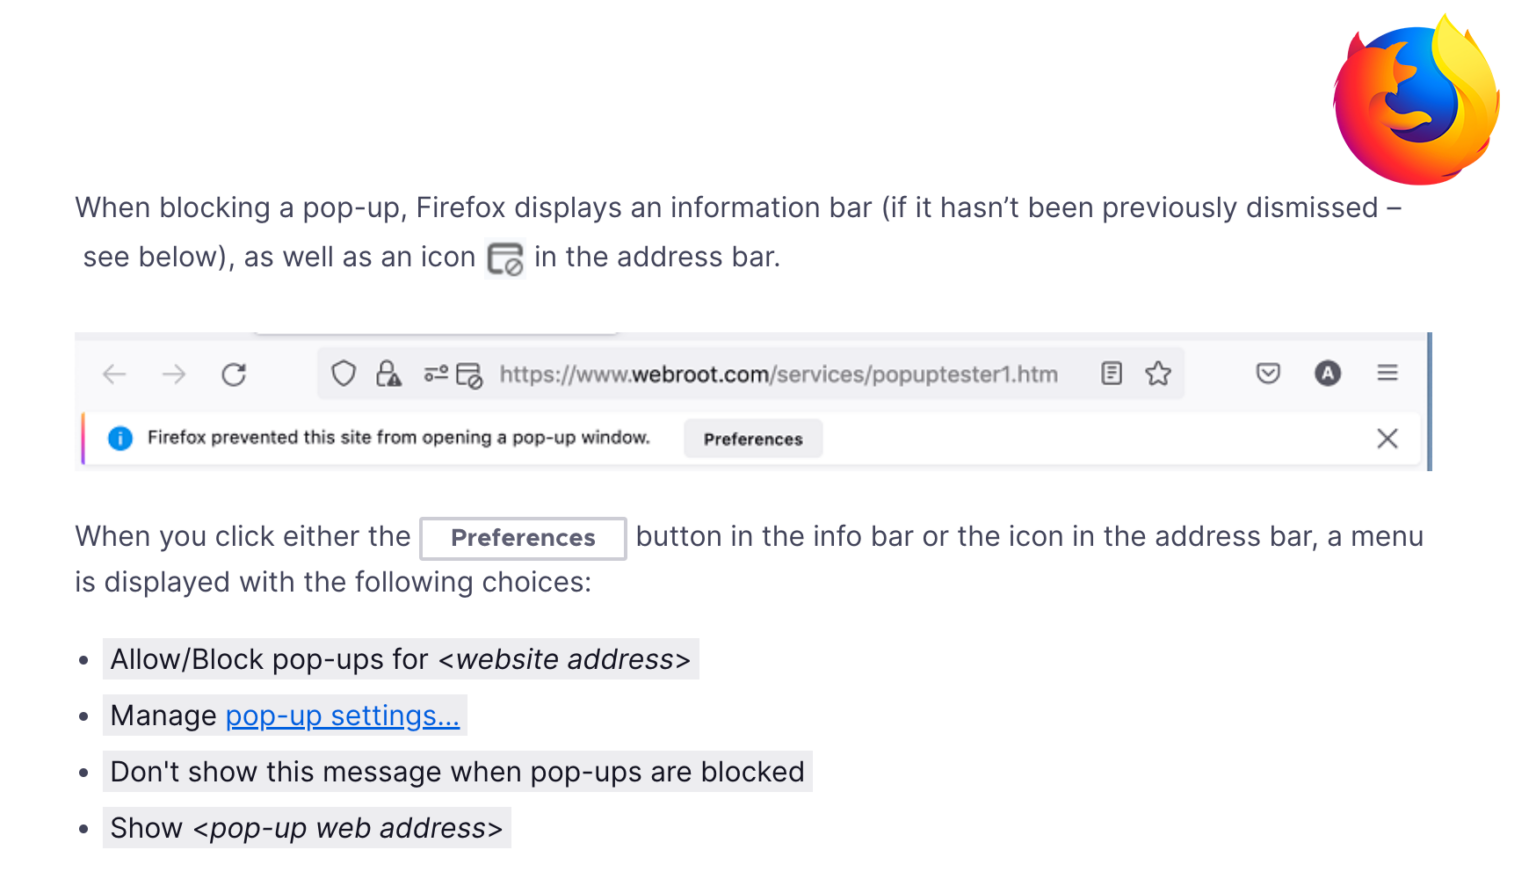Open the pop-up settings link
1536x879 pixels.
tap(342, 716)
